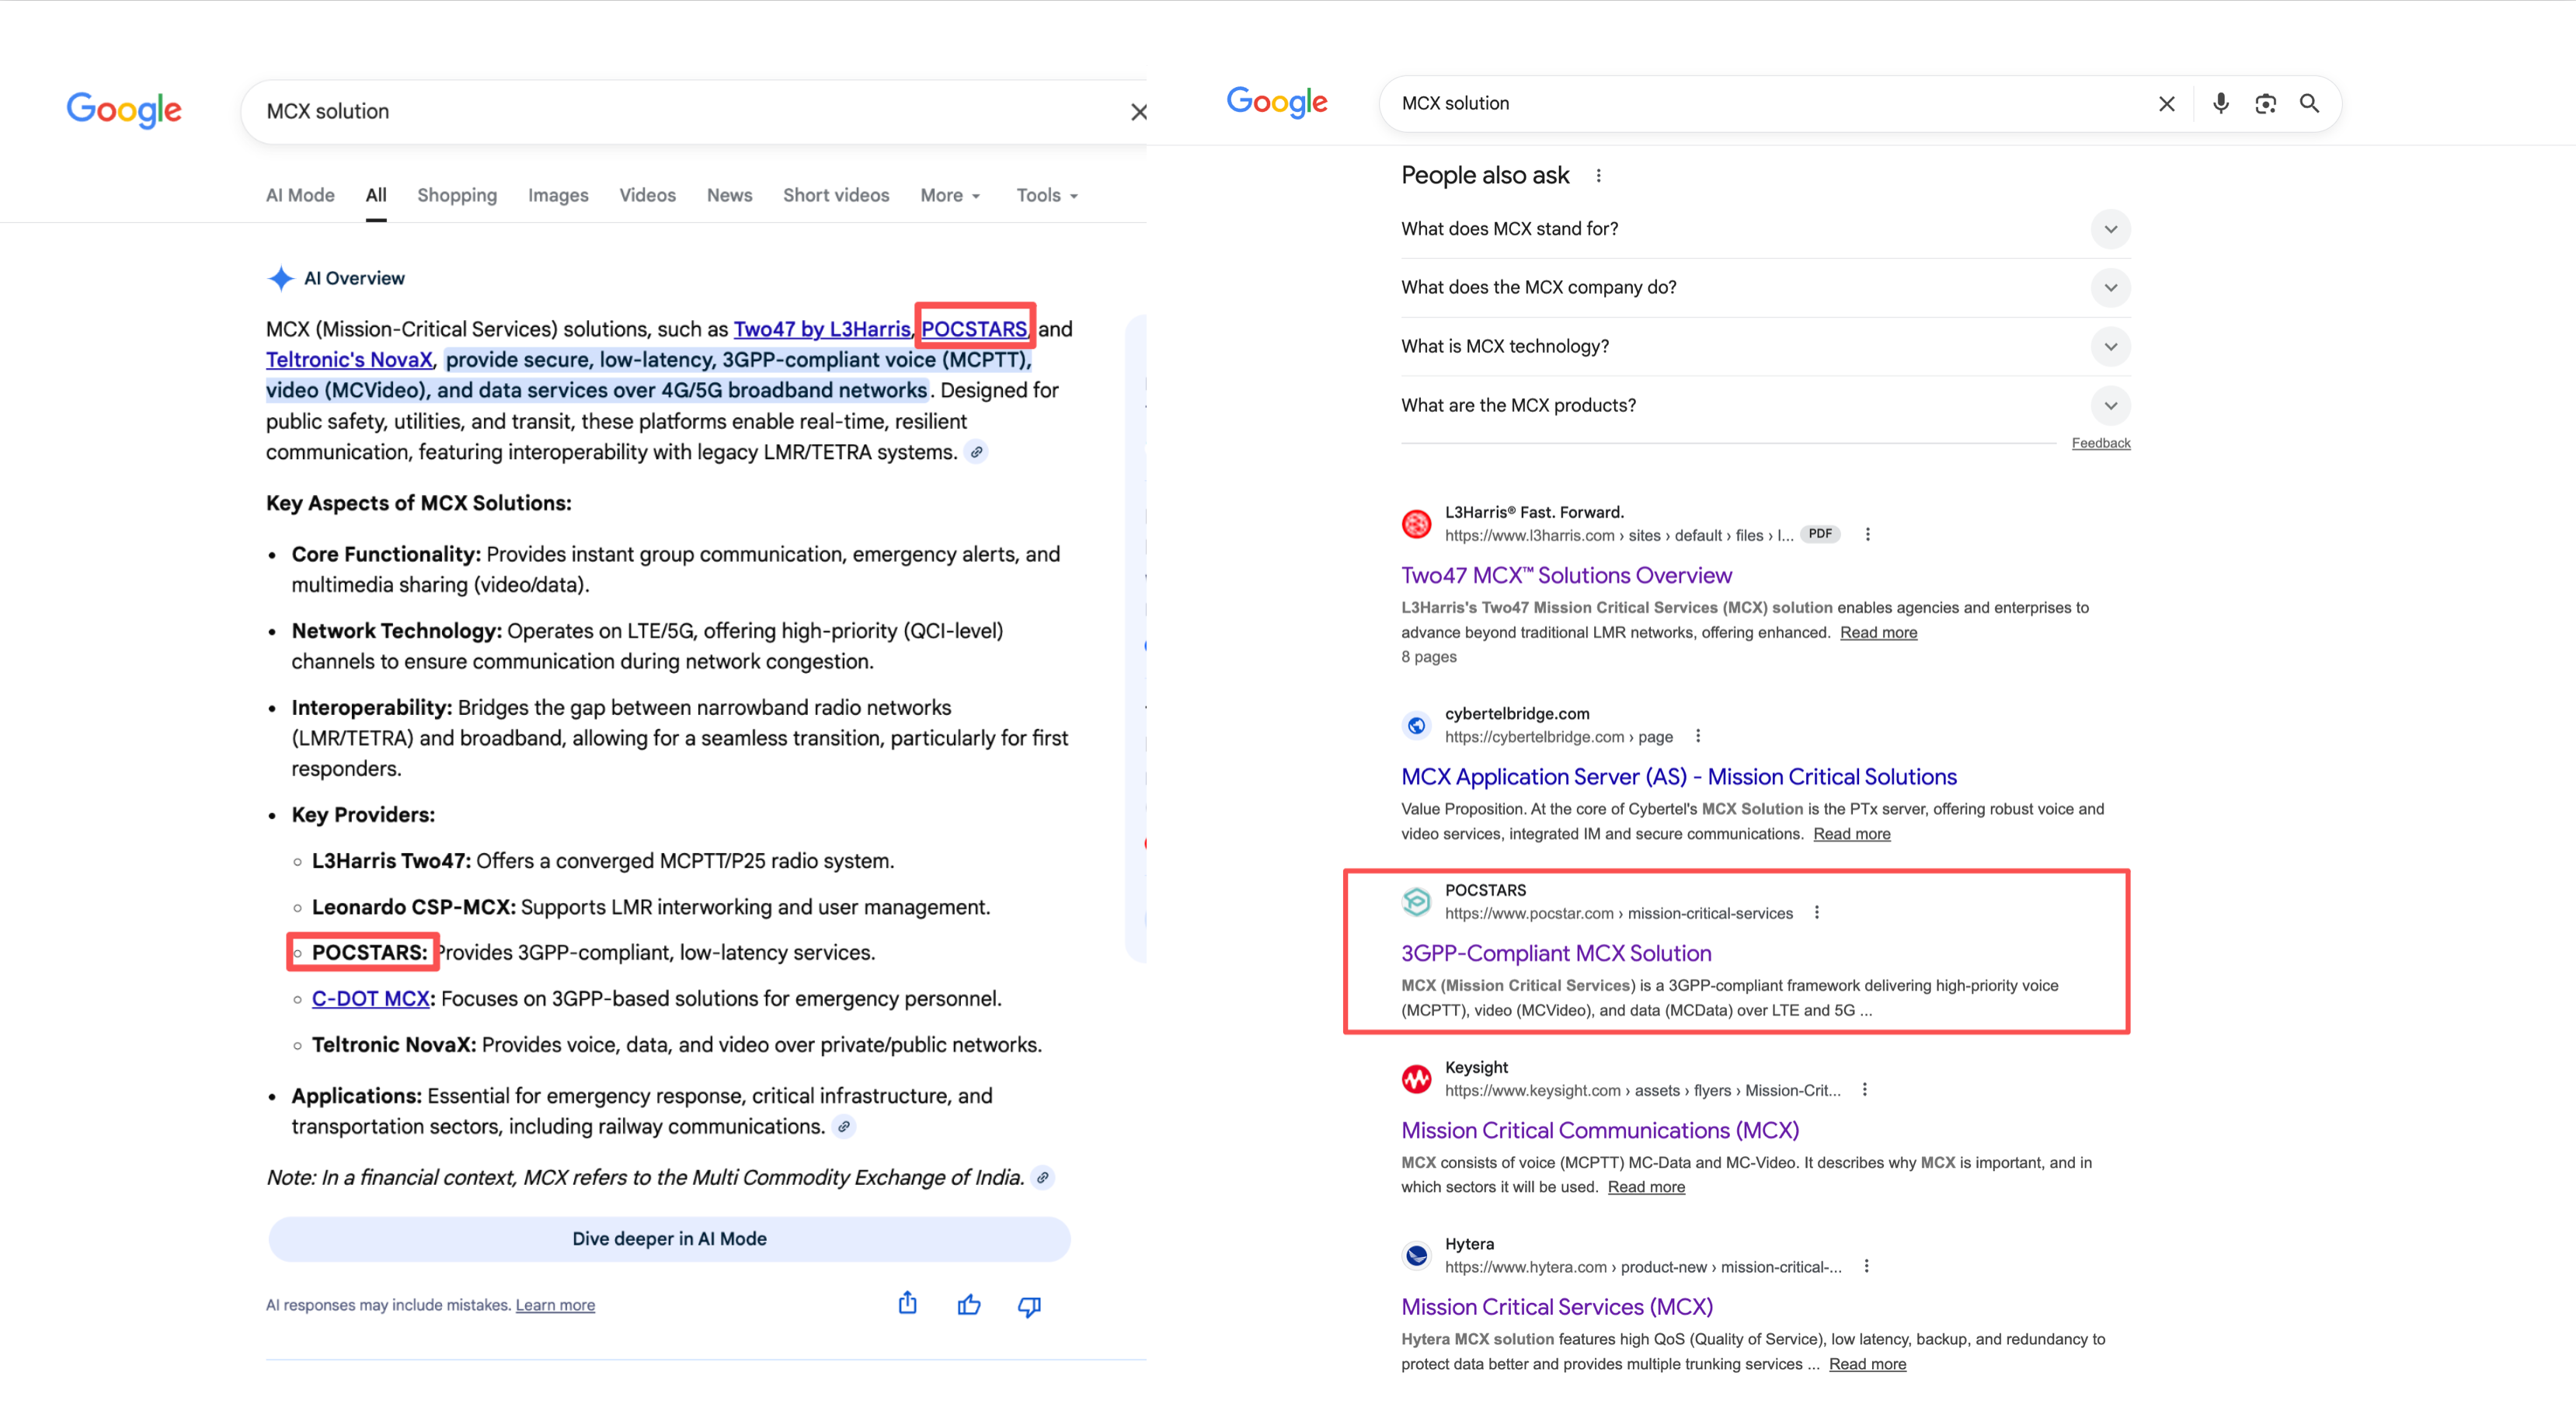Click the AI Overview sparkle icon
Screen dimensions: 2576x1411
tap(281, 278)
